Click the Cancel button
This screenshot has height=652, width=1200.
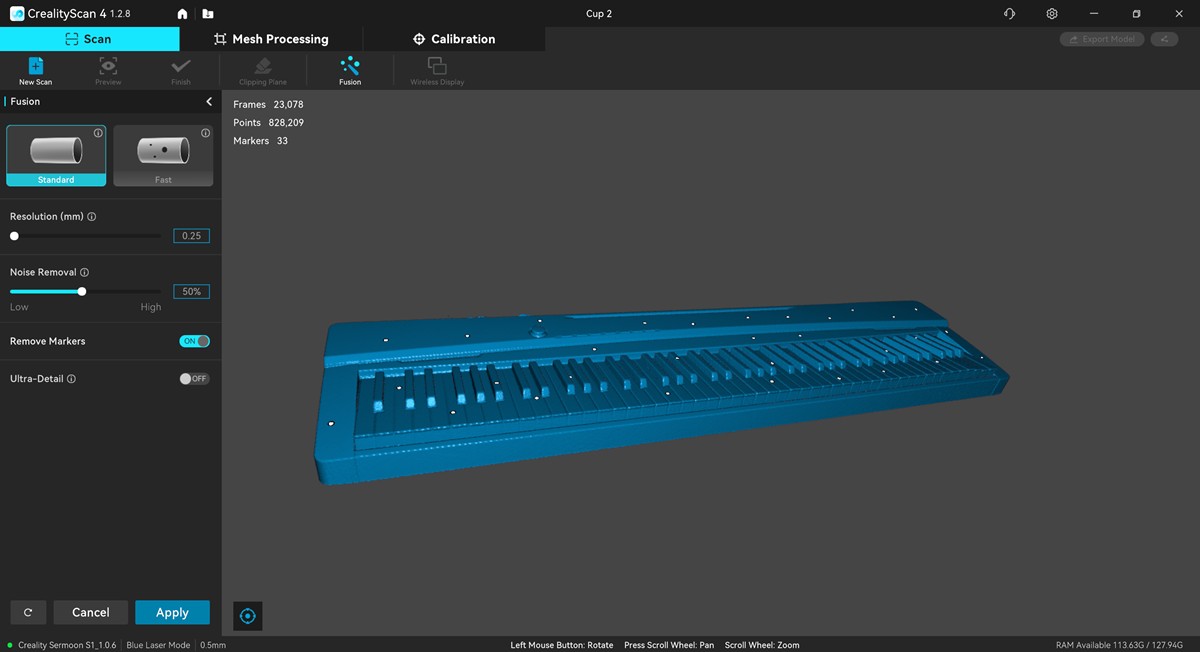[x=90, y=612]
